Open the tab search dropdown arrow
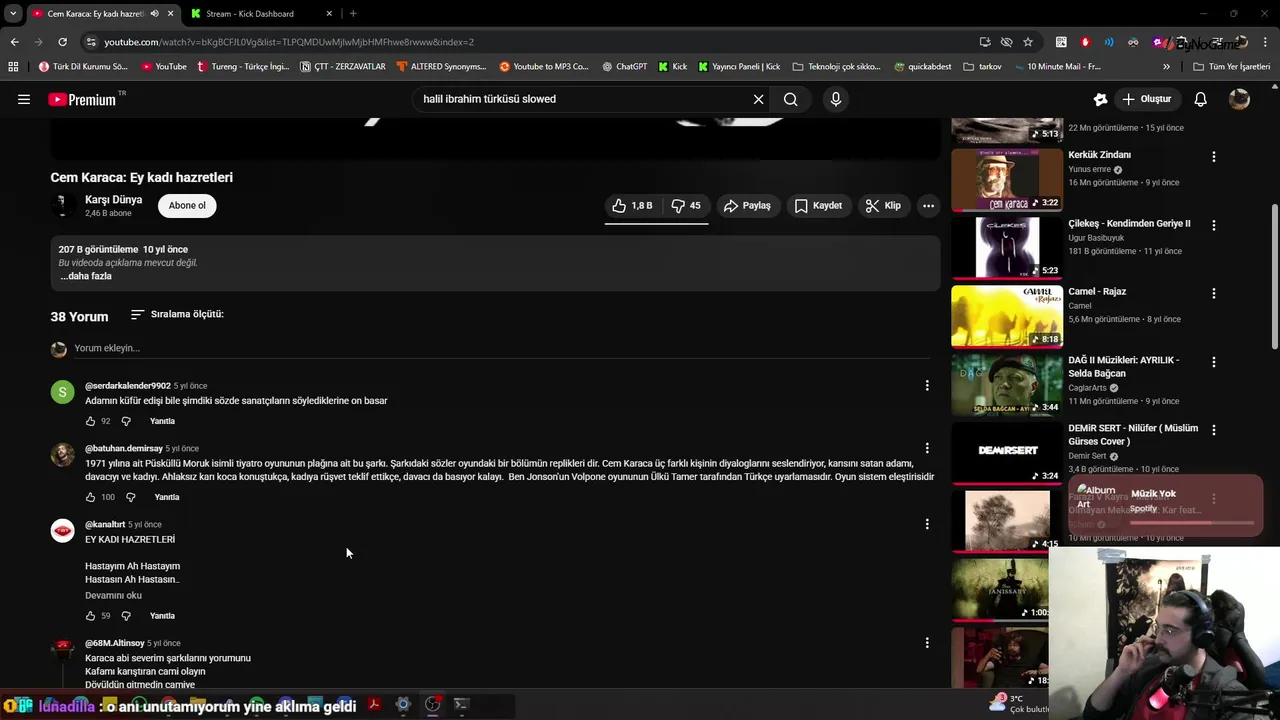 click(13, 13)
